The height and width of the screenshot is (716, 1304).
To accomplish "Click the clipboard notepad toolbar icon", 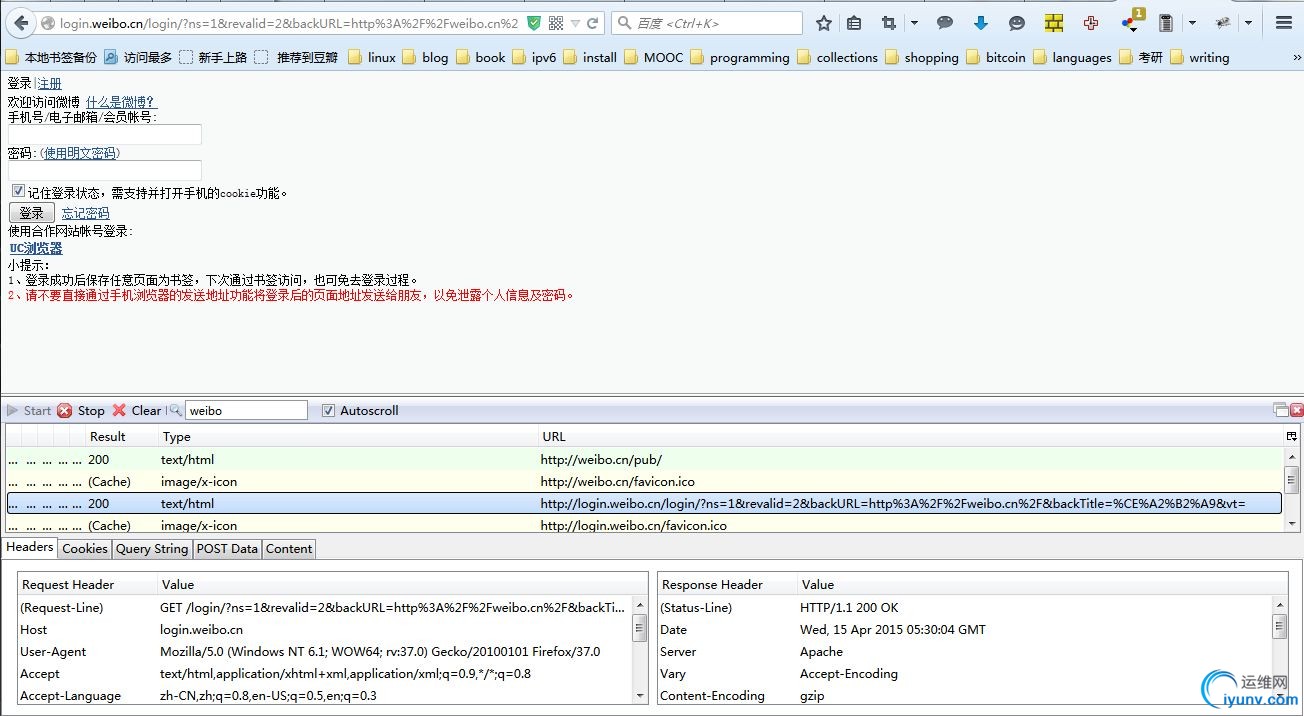I will pyautogui.click(x=1166, y=23).
